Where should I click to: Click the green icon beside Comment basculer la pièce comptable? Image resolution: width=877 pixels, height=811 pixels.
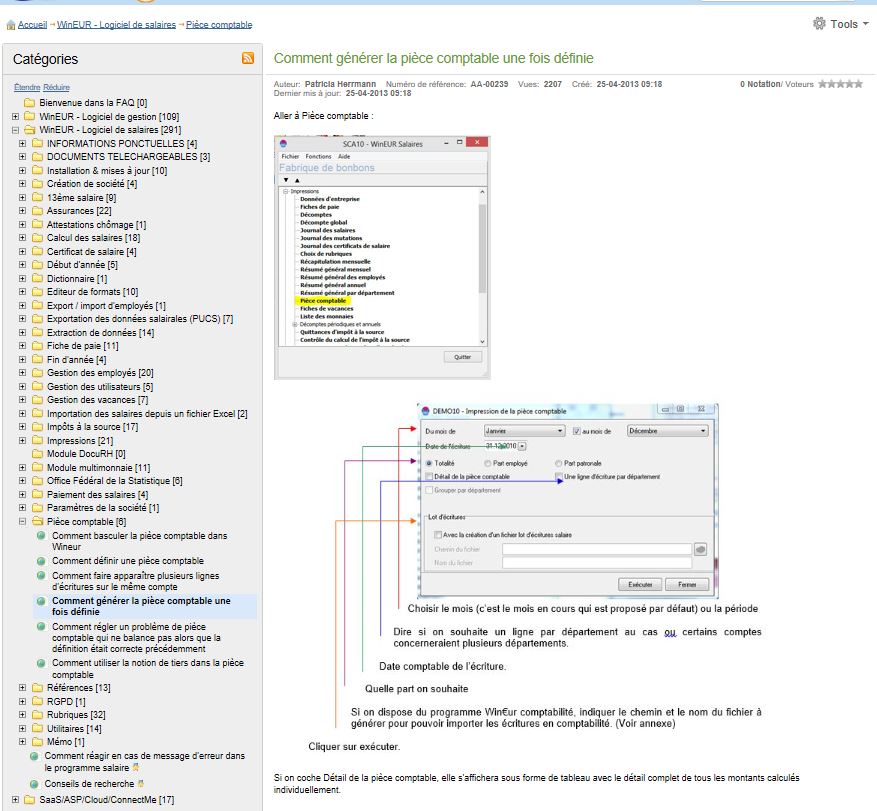(41, 536)
